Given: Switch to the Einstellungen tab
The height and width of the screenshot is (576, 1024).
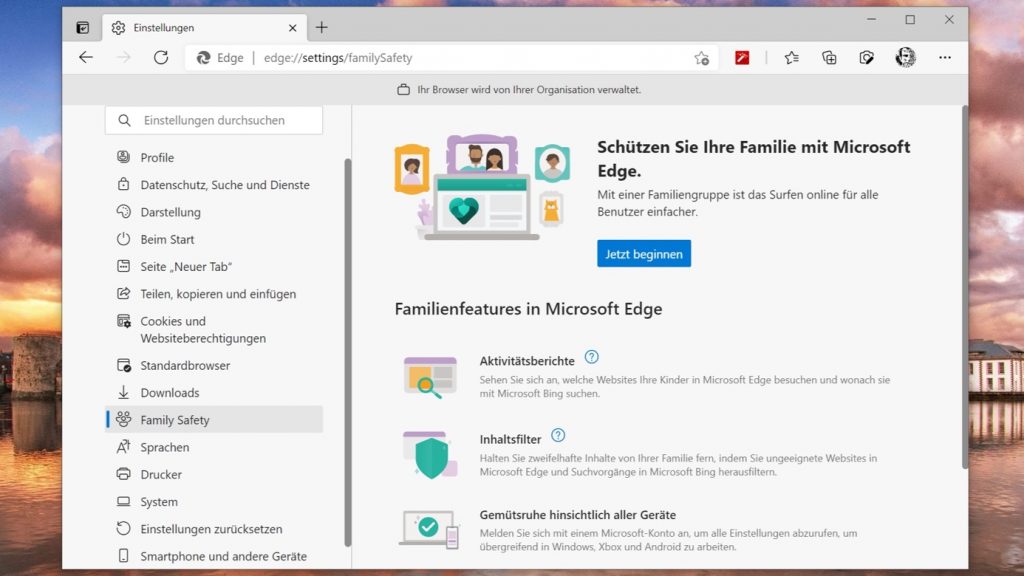Looking at the screenshot, I should tap(200, 27).
